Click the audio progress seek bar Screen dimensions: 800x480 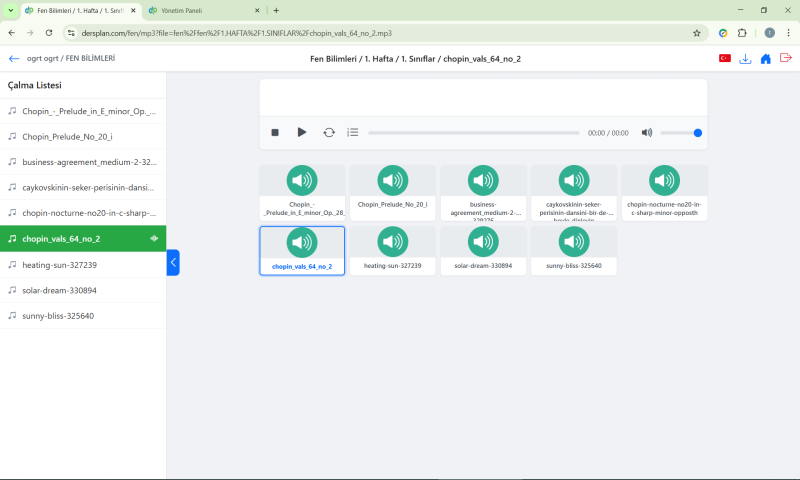[475, 132]
